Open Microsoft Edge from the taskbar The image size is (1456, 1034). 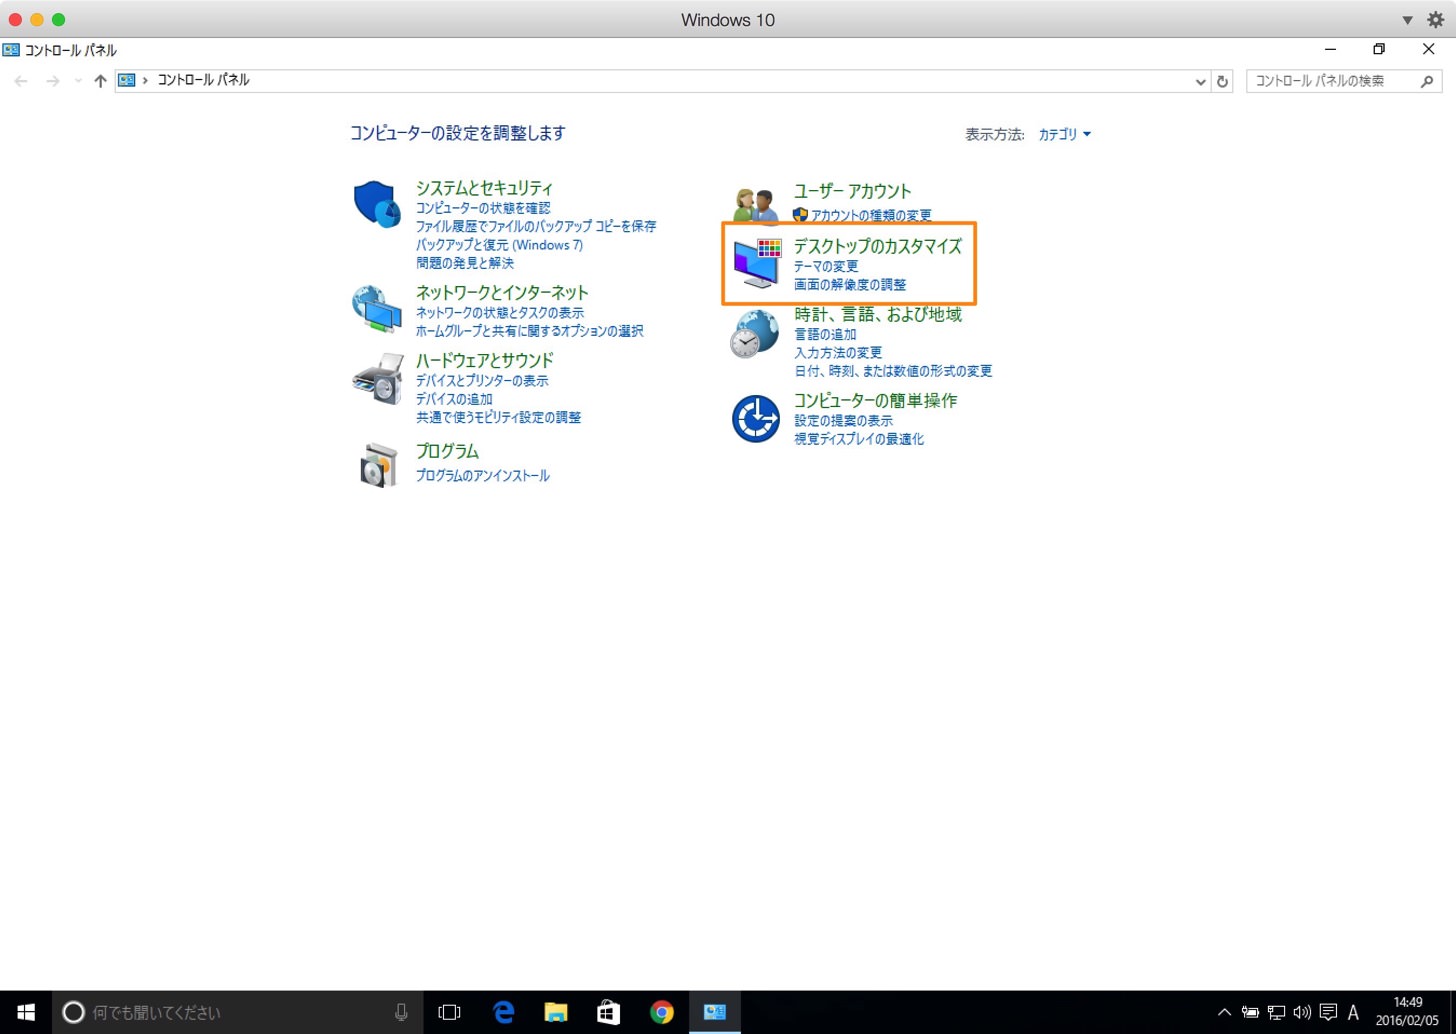pyautogui.click(x=503, y=1012)
